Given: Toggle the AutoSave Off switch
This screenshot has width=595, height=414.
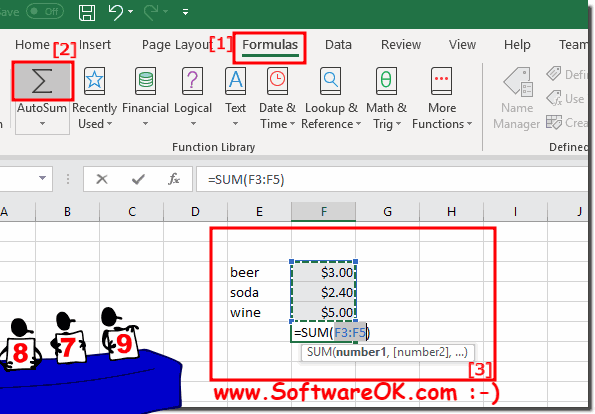Looking at the screenshot, I should [x=45, y=11].
